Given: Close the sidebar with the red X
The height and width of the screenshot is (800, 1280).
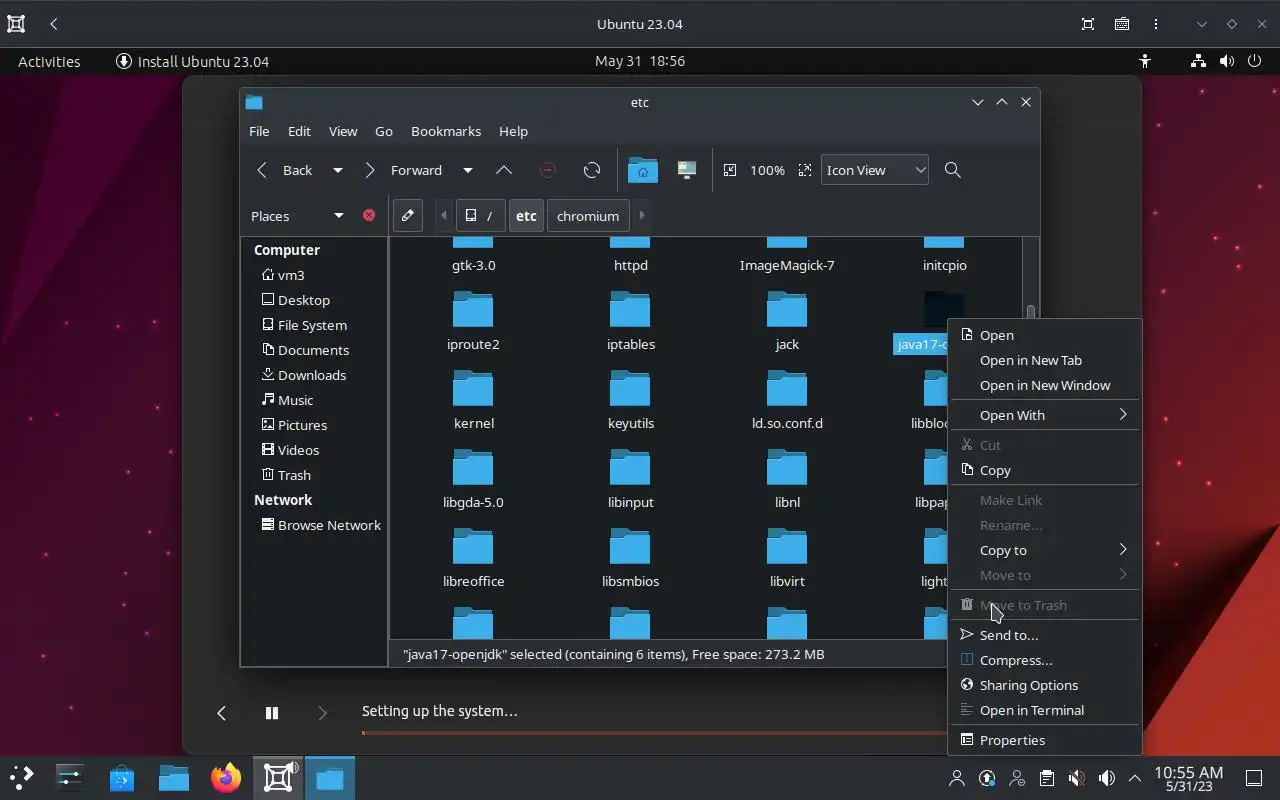Looking at the screenshot, I should coord(369,215).
